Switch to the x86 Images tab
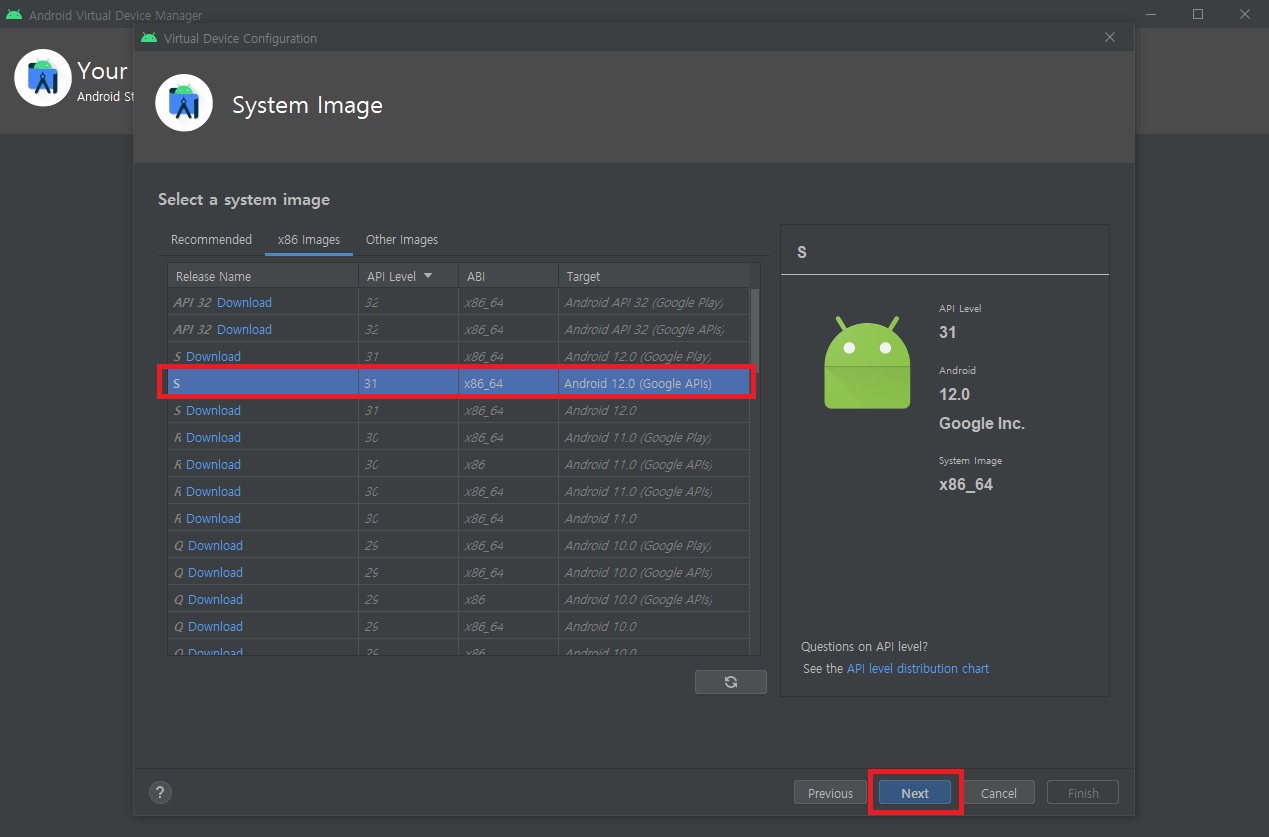1269x837 pixels. pyautogui.click(x=309, y=240)
